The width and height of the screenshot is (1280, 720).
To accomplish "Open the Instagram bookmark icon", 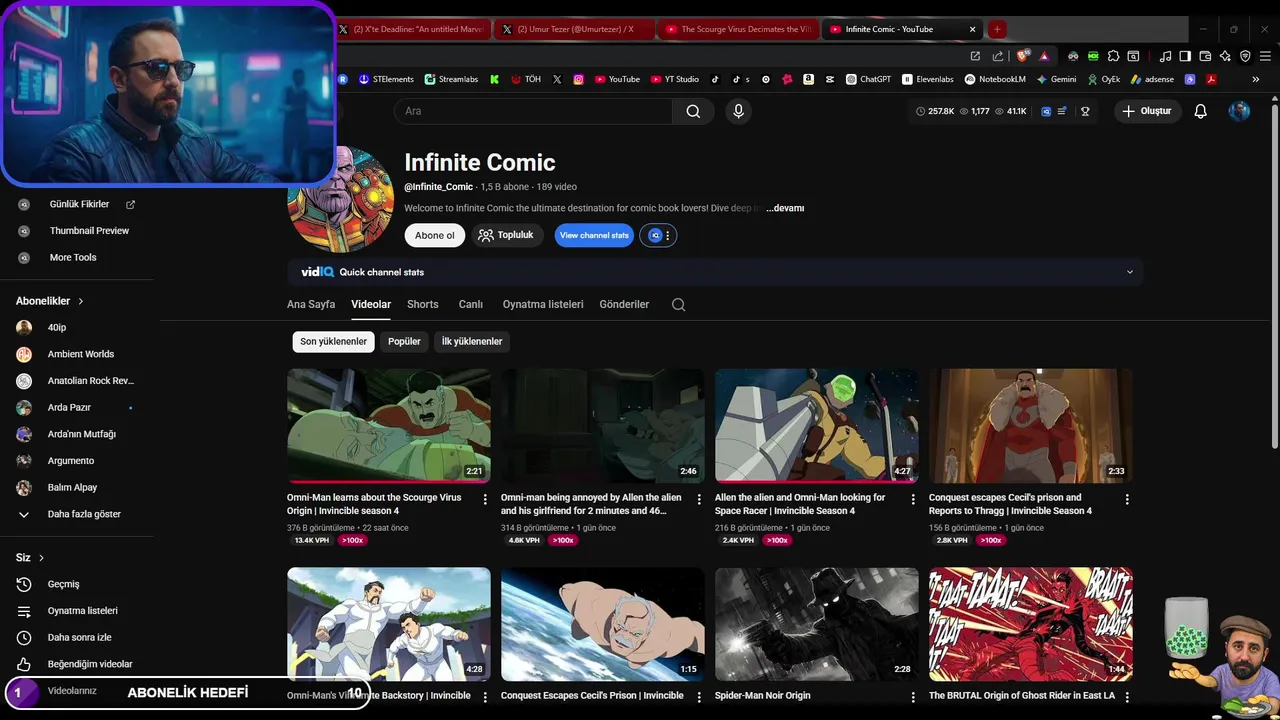I will click(x=578, y=79).
